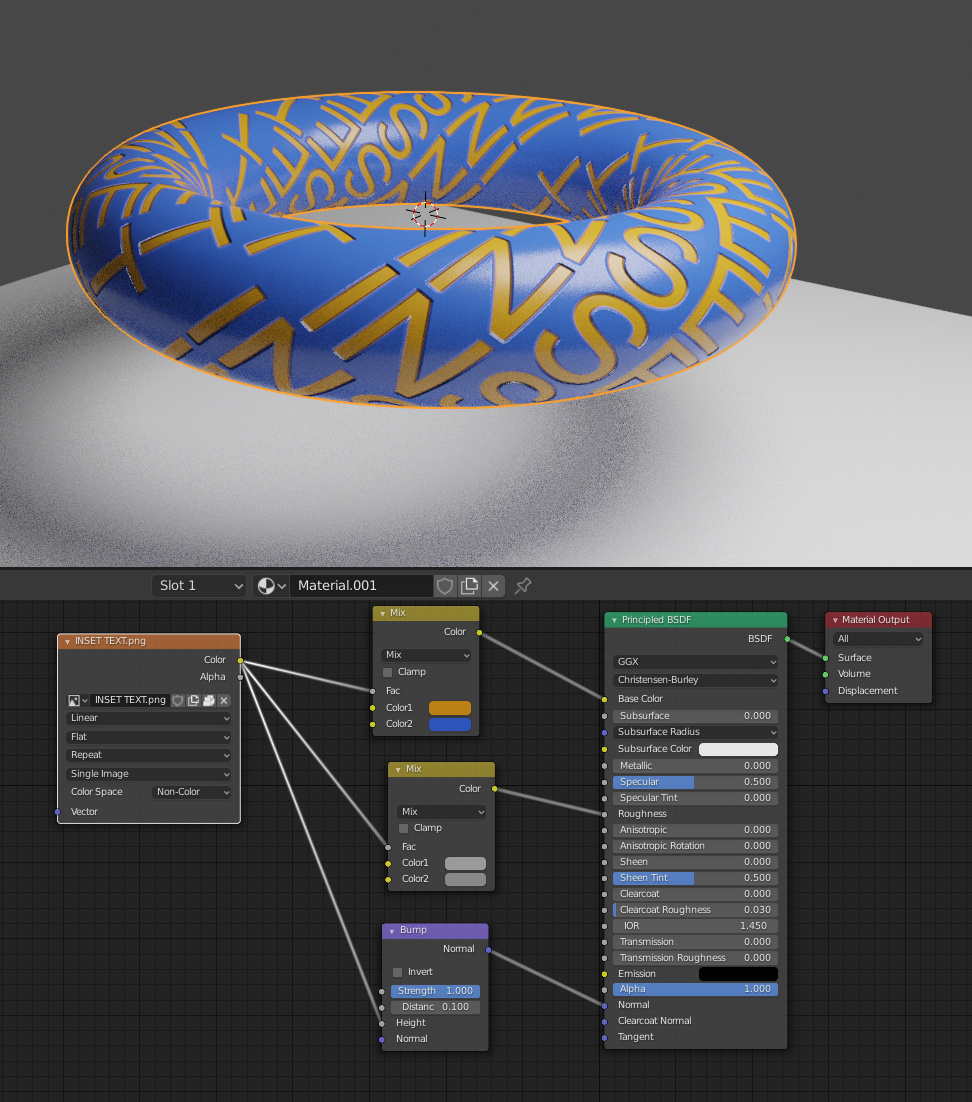Open the Flat projection dropdown

point(149,737)
